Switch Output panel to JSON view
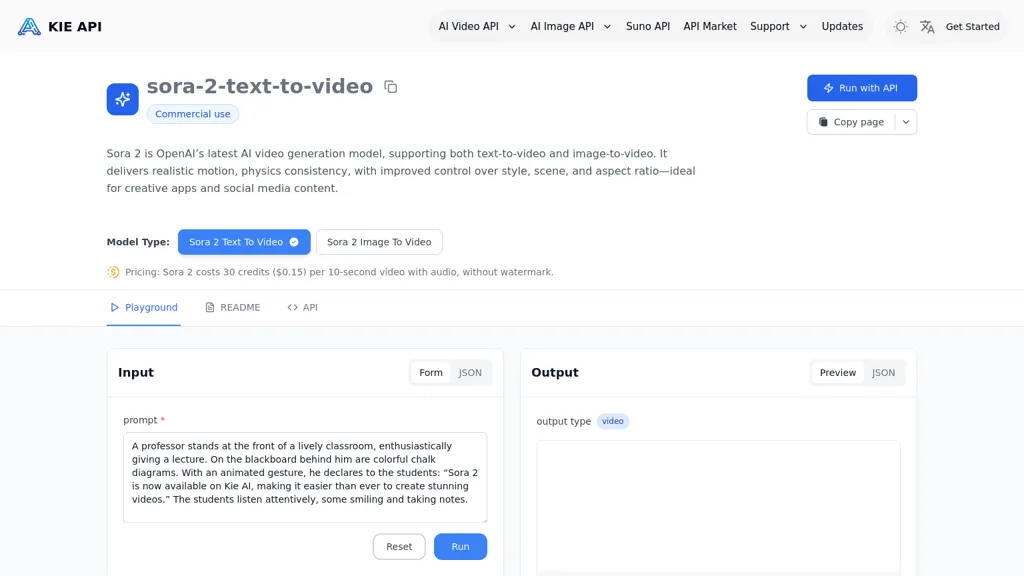The width and height of the screenshot is (1024, 576). pos(883,373)
